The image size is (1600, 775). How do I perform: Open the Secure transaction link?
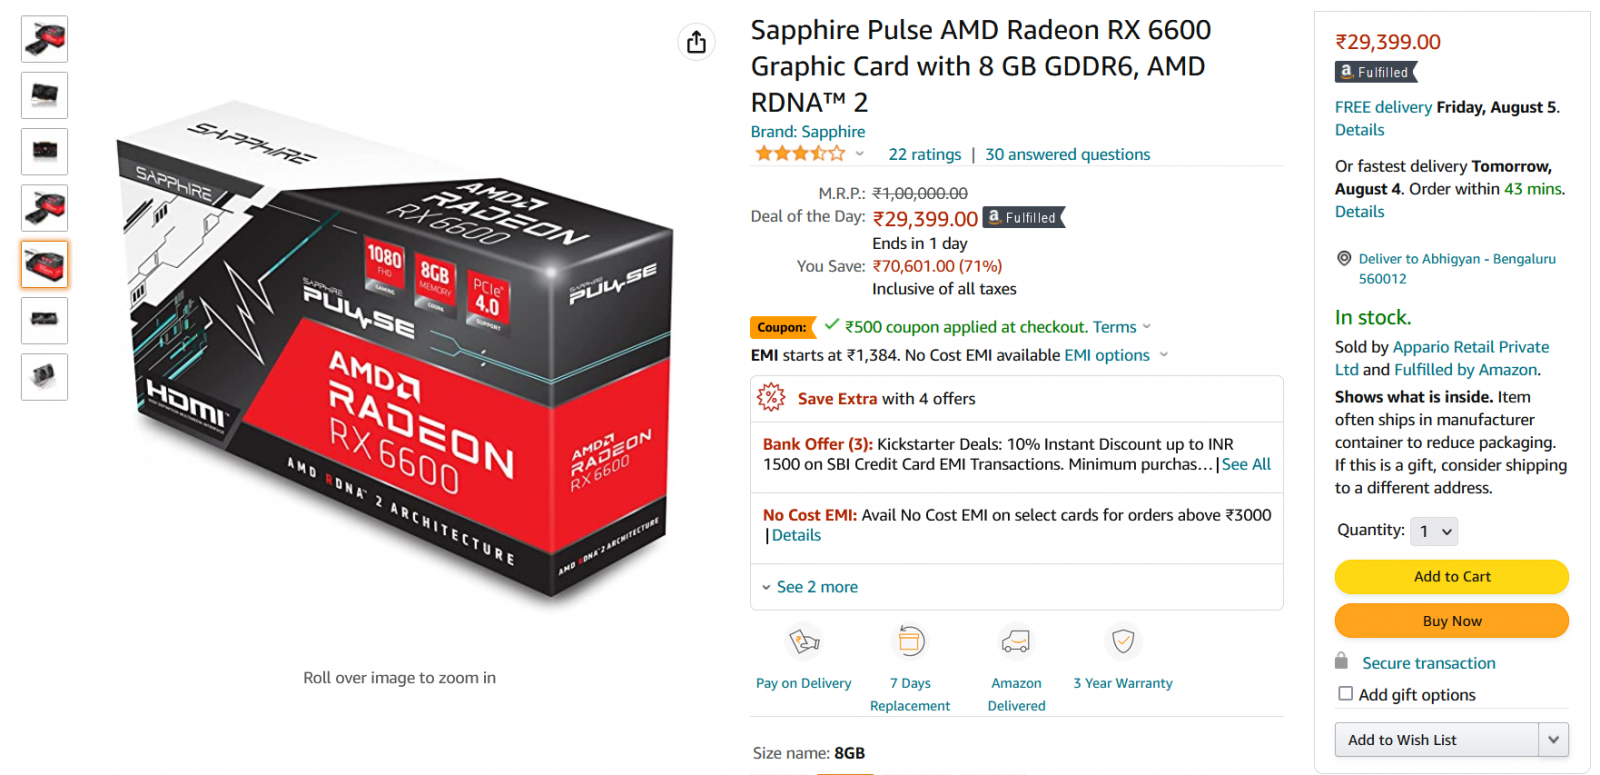(x=1429, y=663)
